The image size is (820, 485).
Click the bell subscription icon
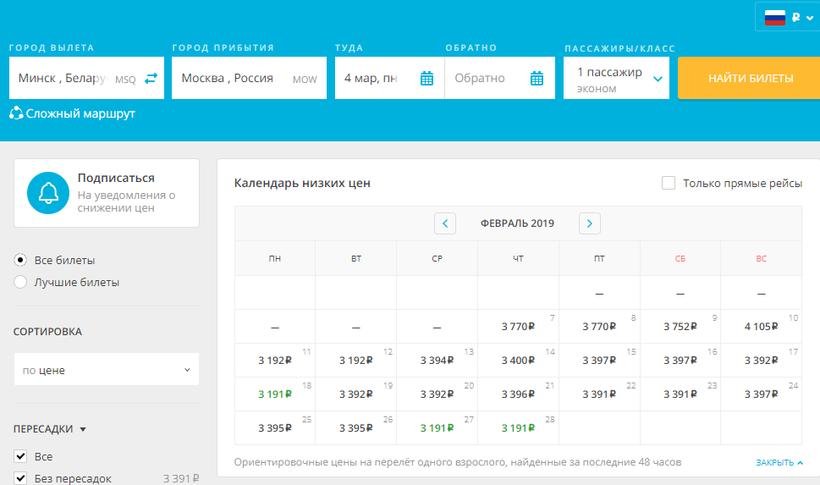(x=47, y=193)
